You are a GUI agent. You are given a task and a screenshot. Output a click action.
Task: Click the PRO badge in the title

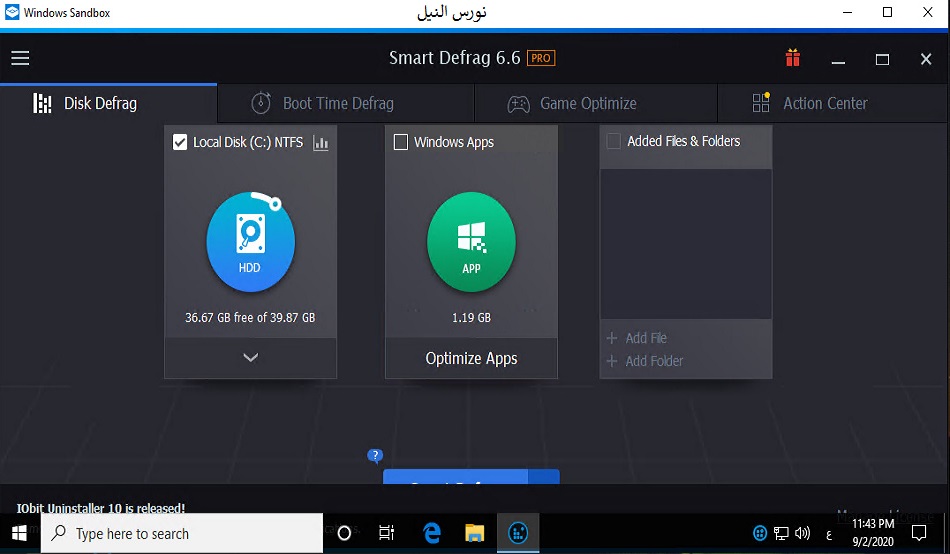(x=541, y=58)
